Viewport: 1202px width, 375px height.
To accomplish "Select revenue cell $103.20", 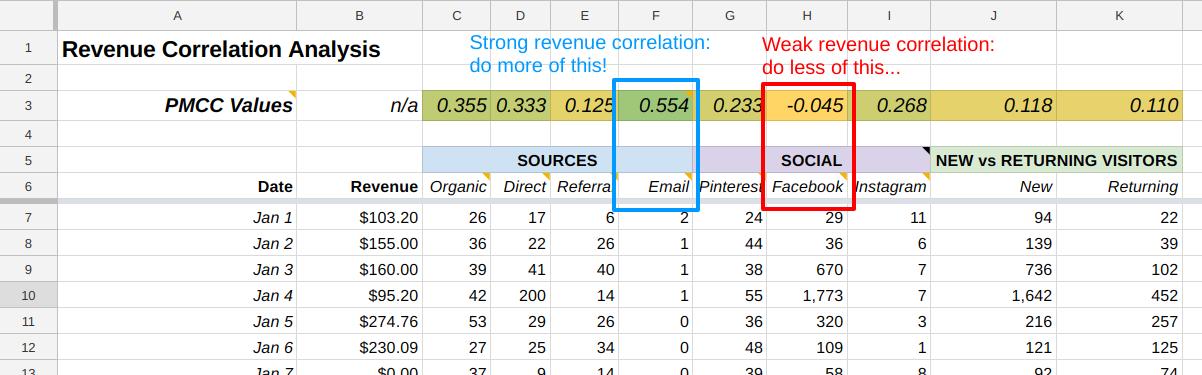I will [360, 217].
